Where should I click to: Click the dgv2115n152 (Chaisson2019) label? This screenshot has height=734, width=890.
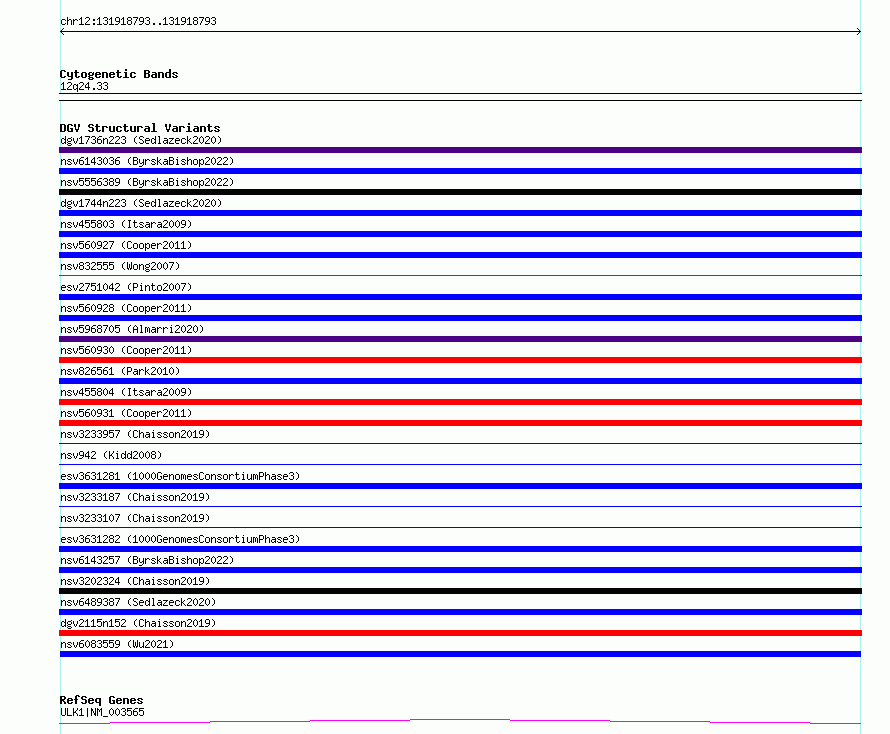[138, 623]
